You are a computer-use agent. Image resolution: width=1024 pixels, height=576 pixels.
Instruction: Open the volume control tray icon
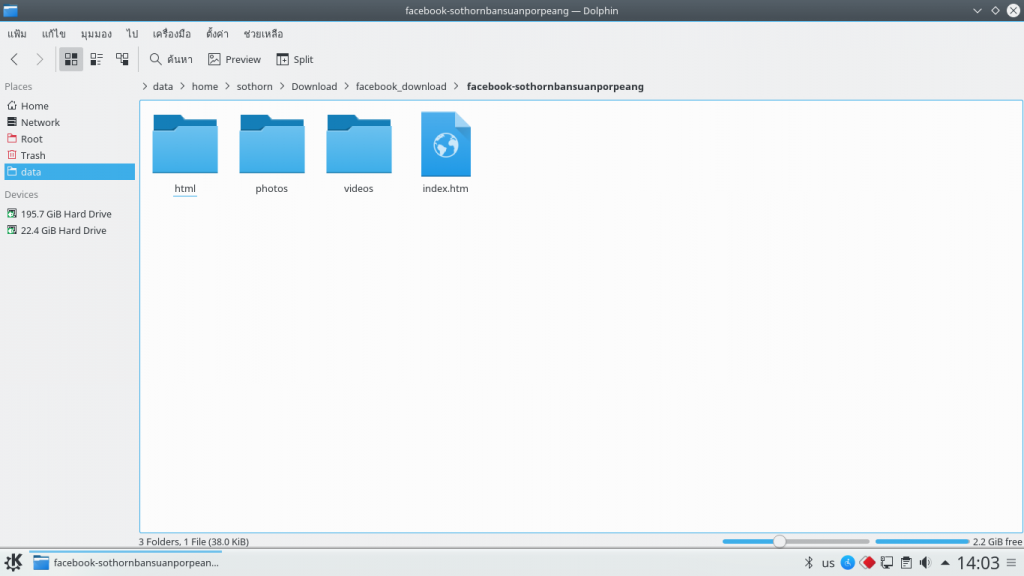pyautogui.click(x=925, y=562)
